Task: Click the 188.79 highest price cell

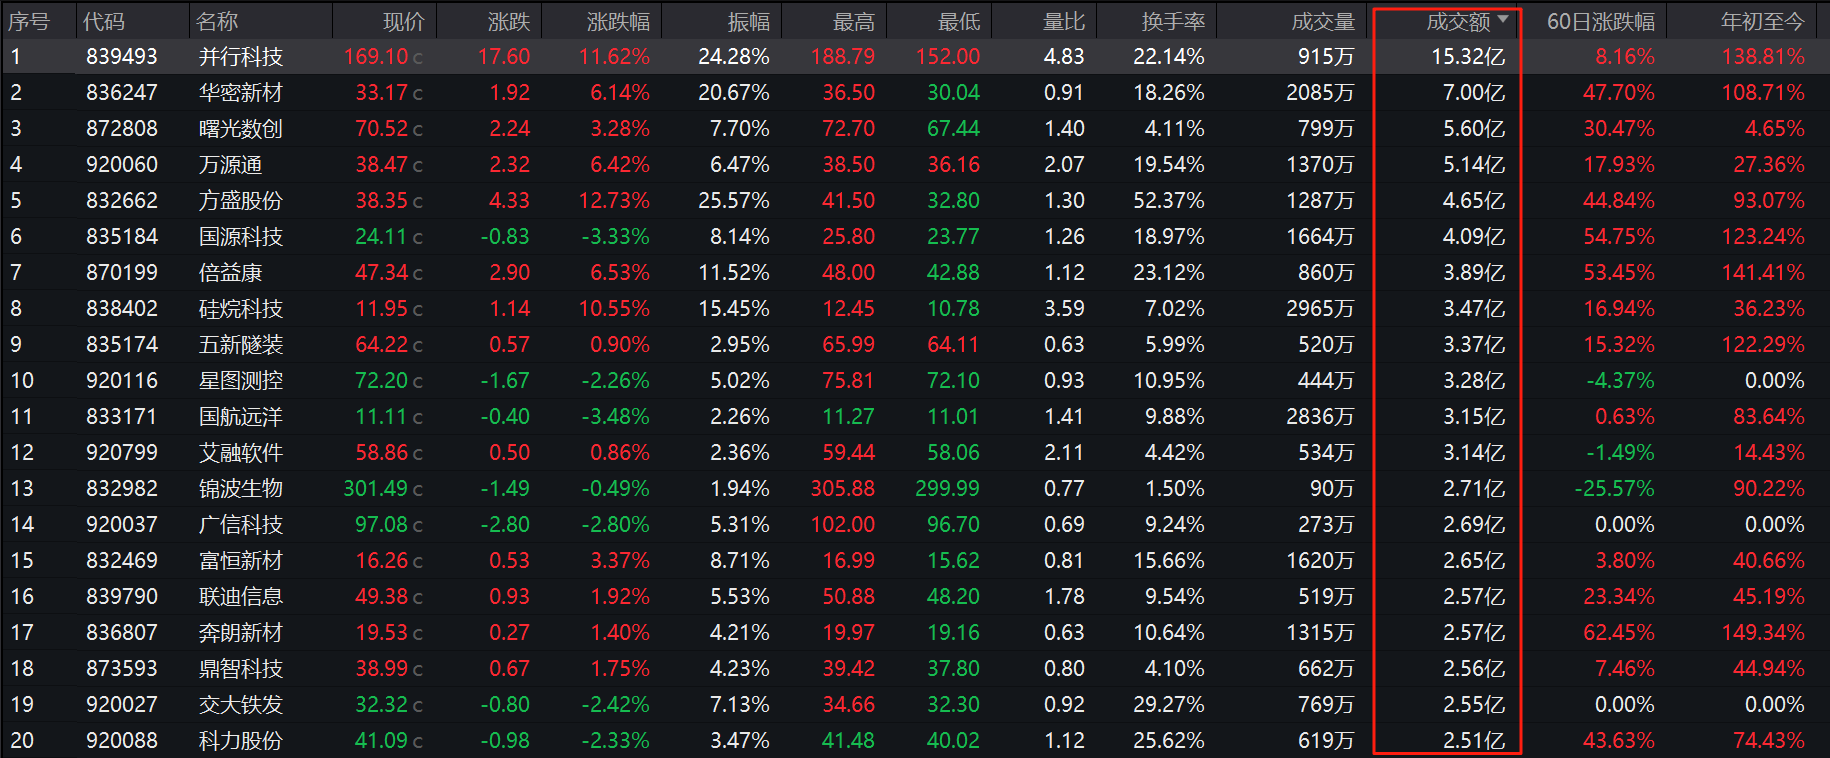Action: (x=843, y=57)
